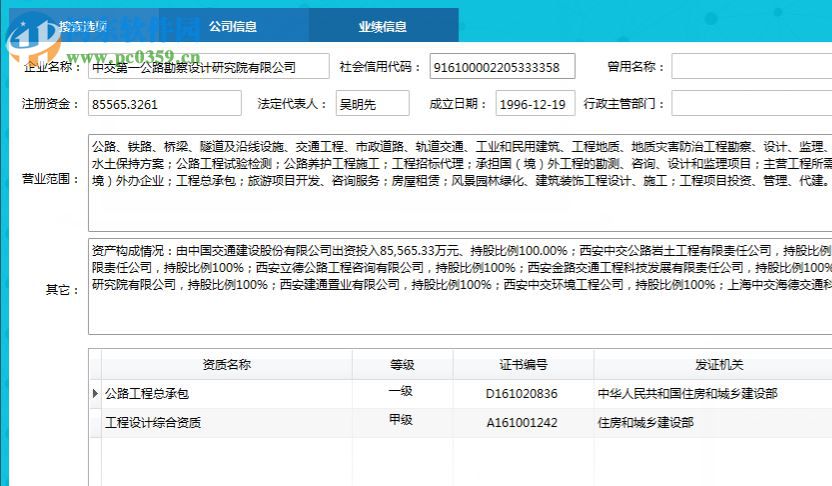Click the 其它 label

coord(62,290)
